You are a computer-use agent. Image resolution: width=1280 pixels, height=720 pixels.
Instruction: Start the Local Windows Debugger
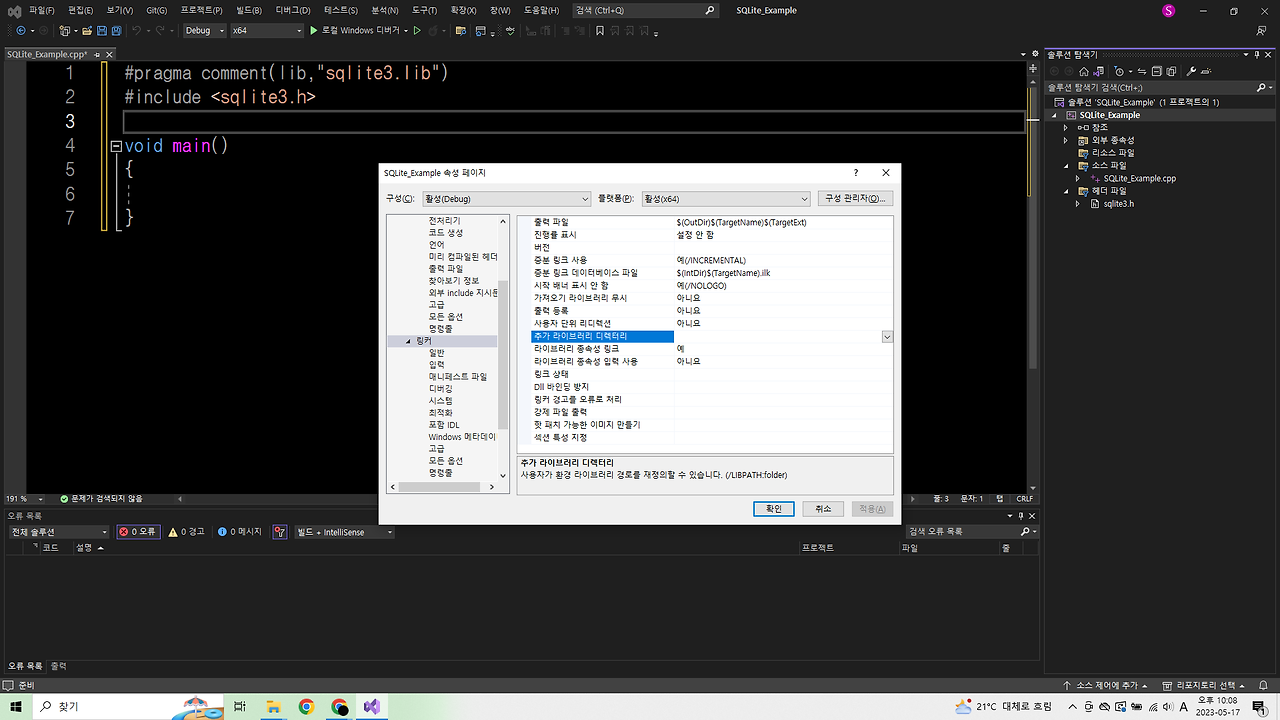[358, 30]
